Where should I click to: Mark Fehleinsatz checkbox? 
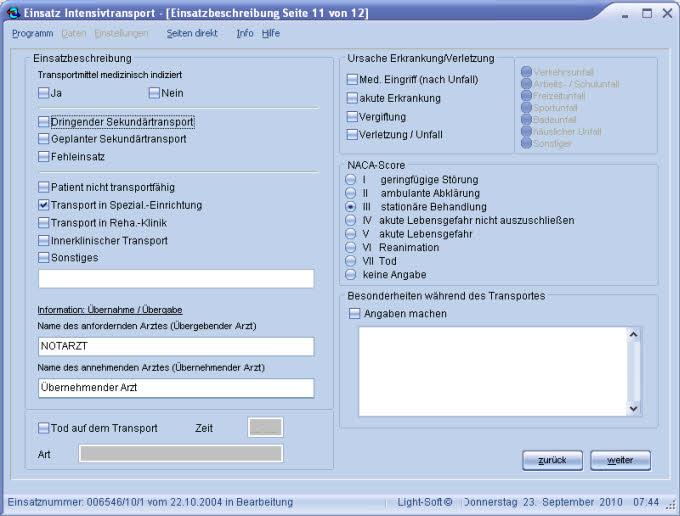[43, 157]
